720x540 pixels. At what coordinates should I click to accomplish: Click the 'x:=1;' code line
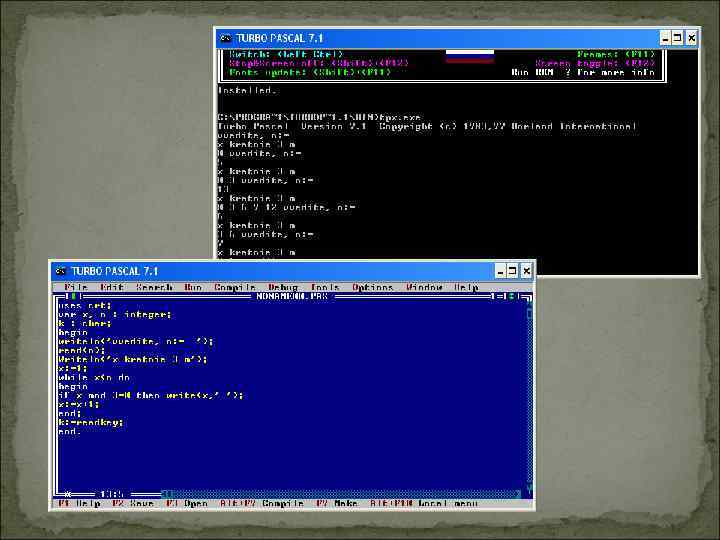[x=73, y=368]
